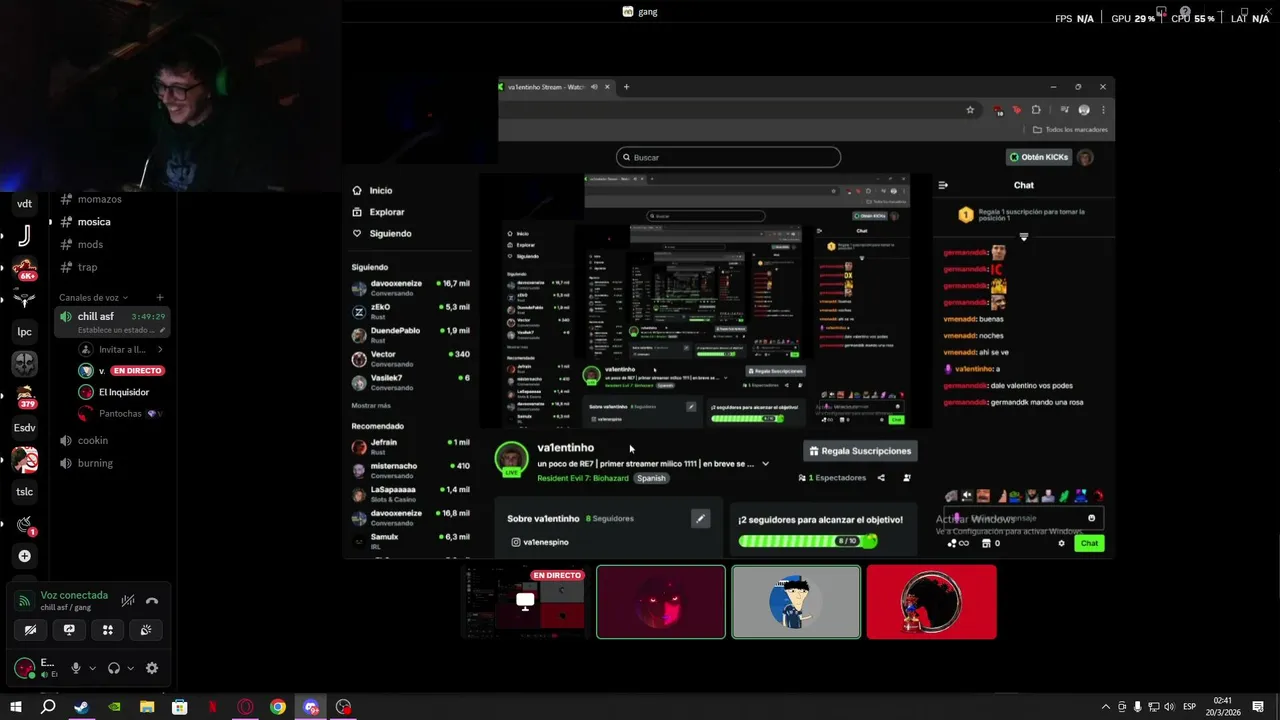Click the green Chat send button
1280x720 pixels.
click(x=1089, y=543)
